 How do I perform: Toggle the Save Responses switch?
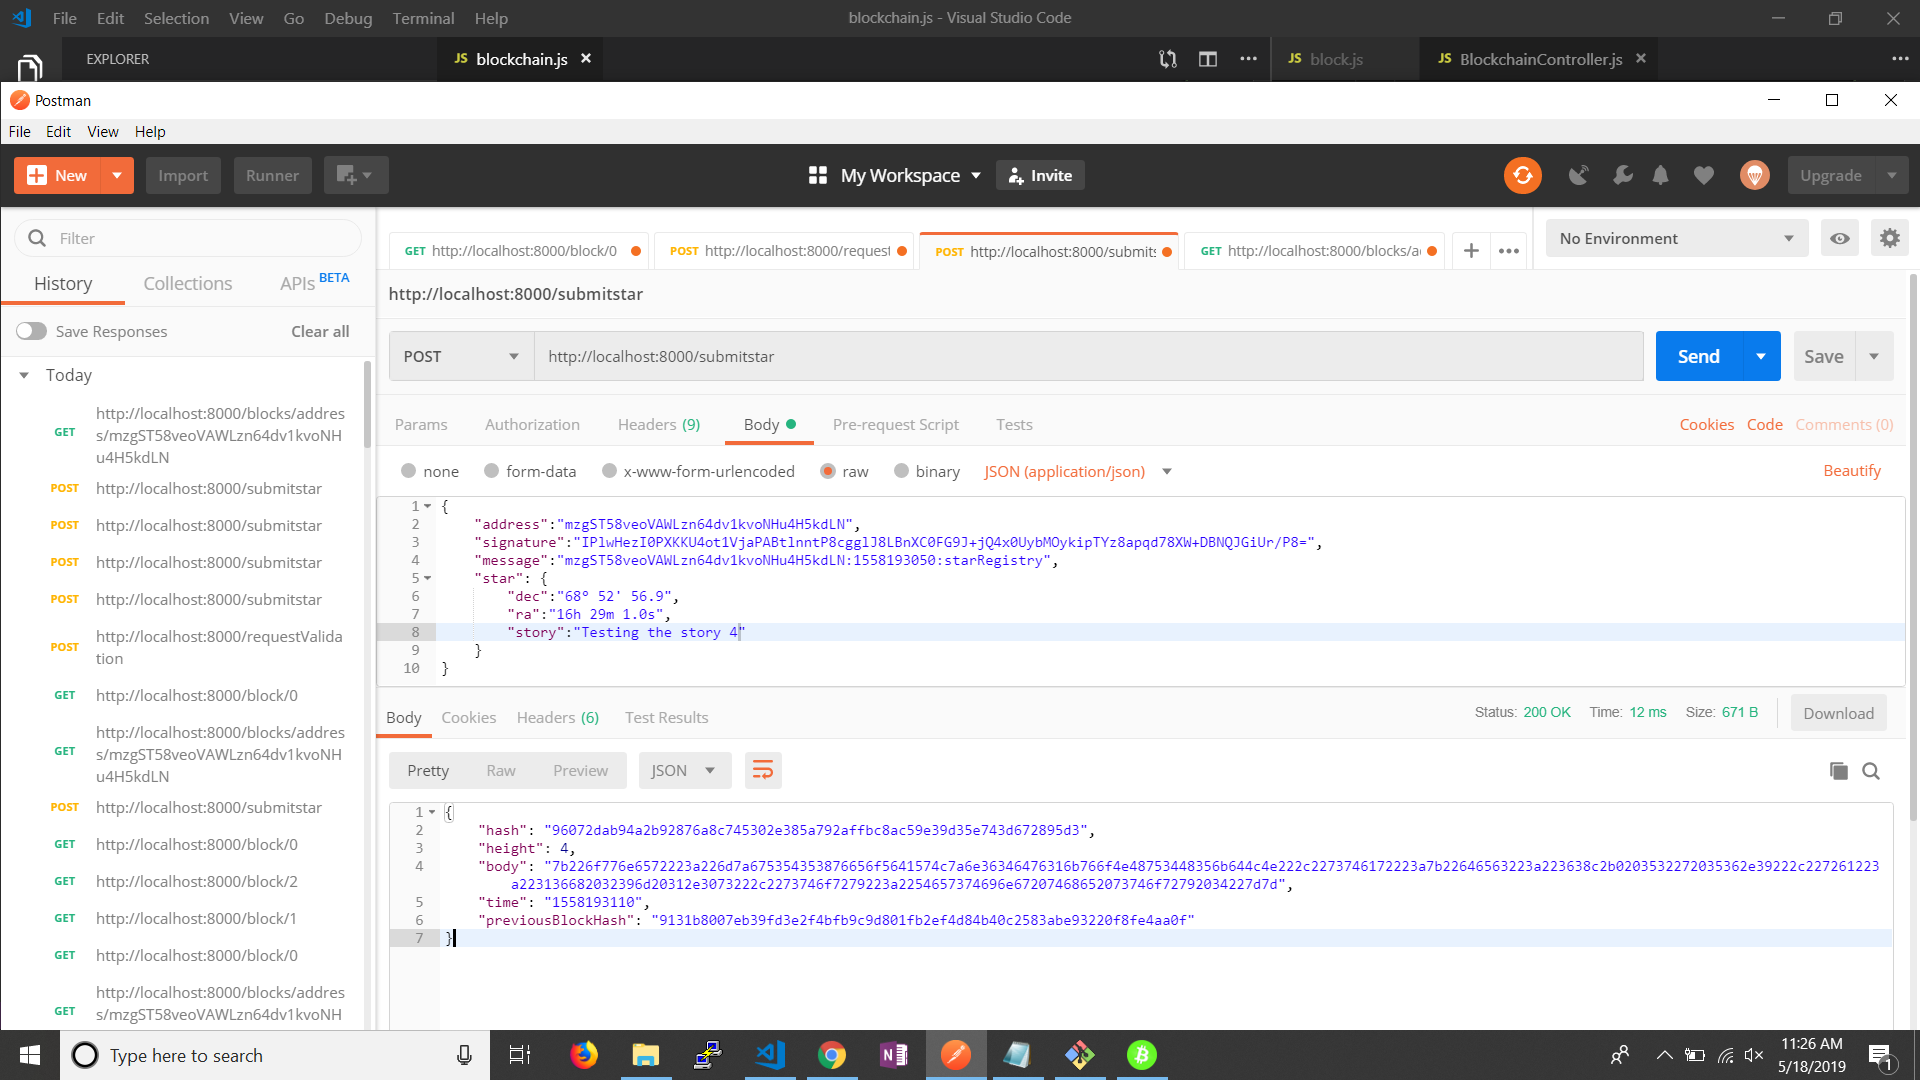pyautogui.click(x=31, y=331)
